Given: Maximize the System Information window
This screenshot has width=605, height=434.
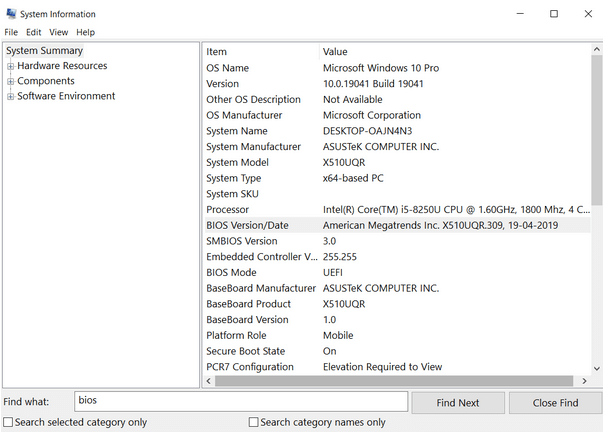Looking at the screenshot, I should [x=554, y=14].
